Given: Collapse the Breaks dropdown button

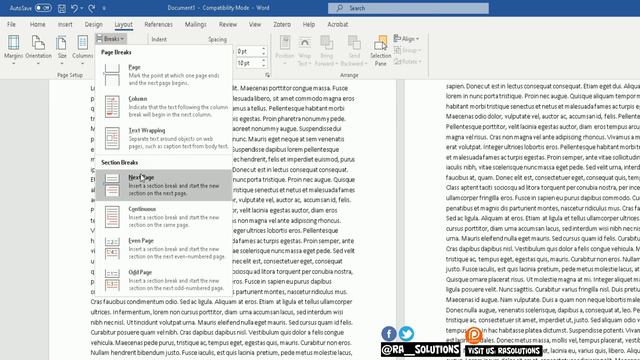Looking at the screenshot, I should (x=111, y=39).
